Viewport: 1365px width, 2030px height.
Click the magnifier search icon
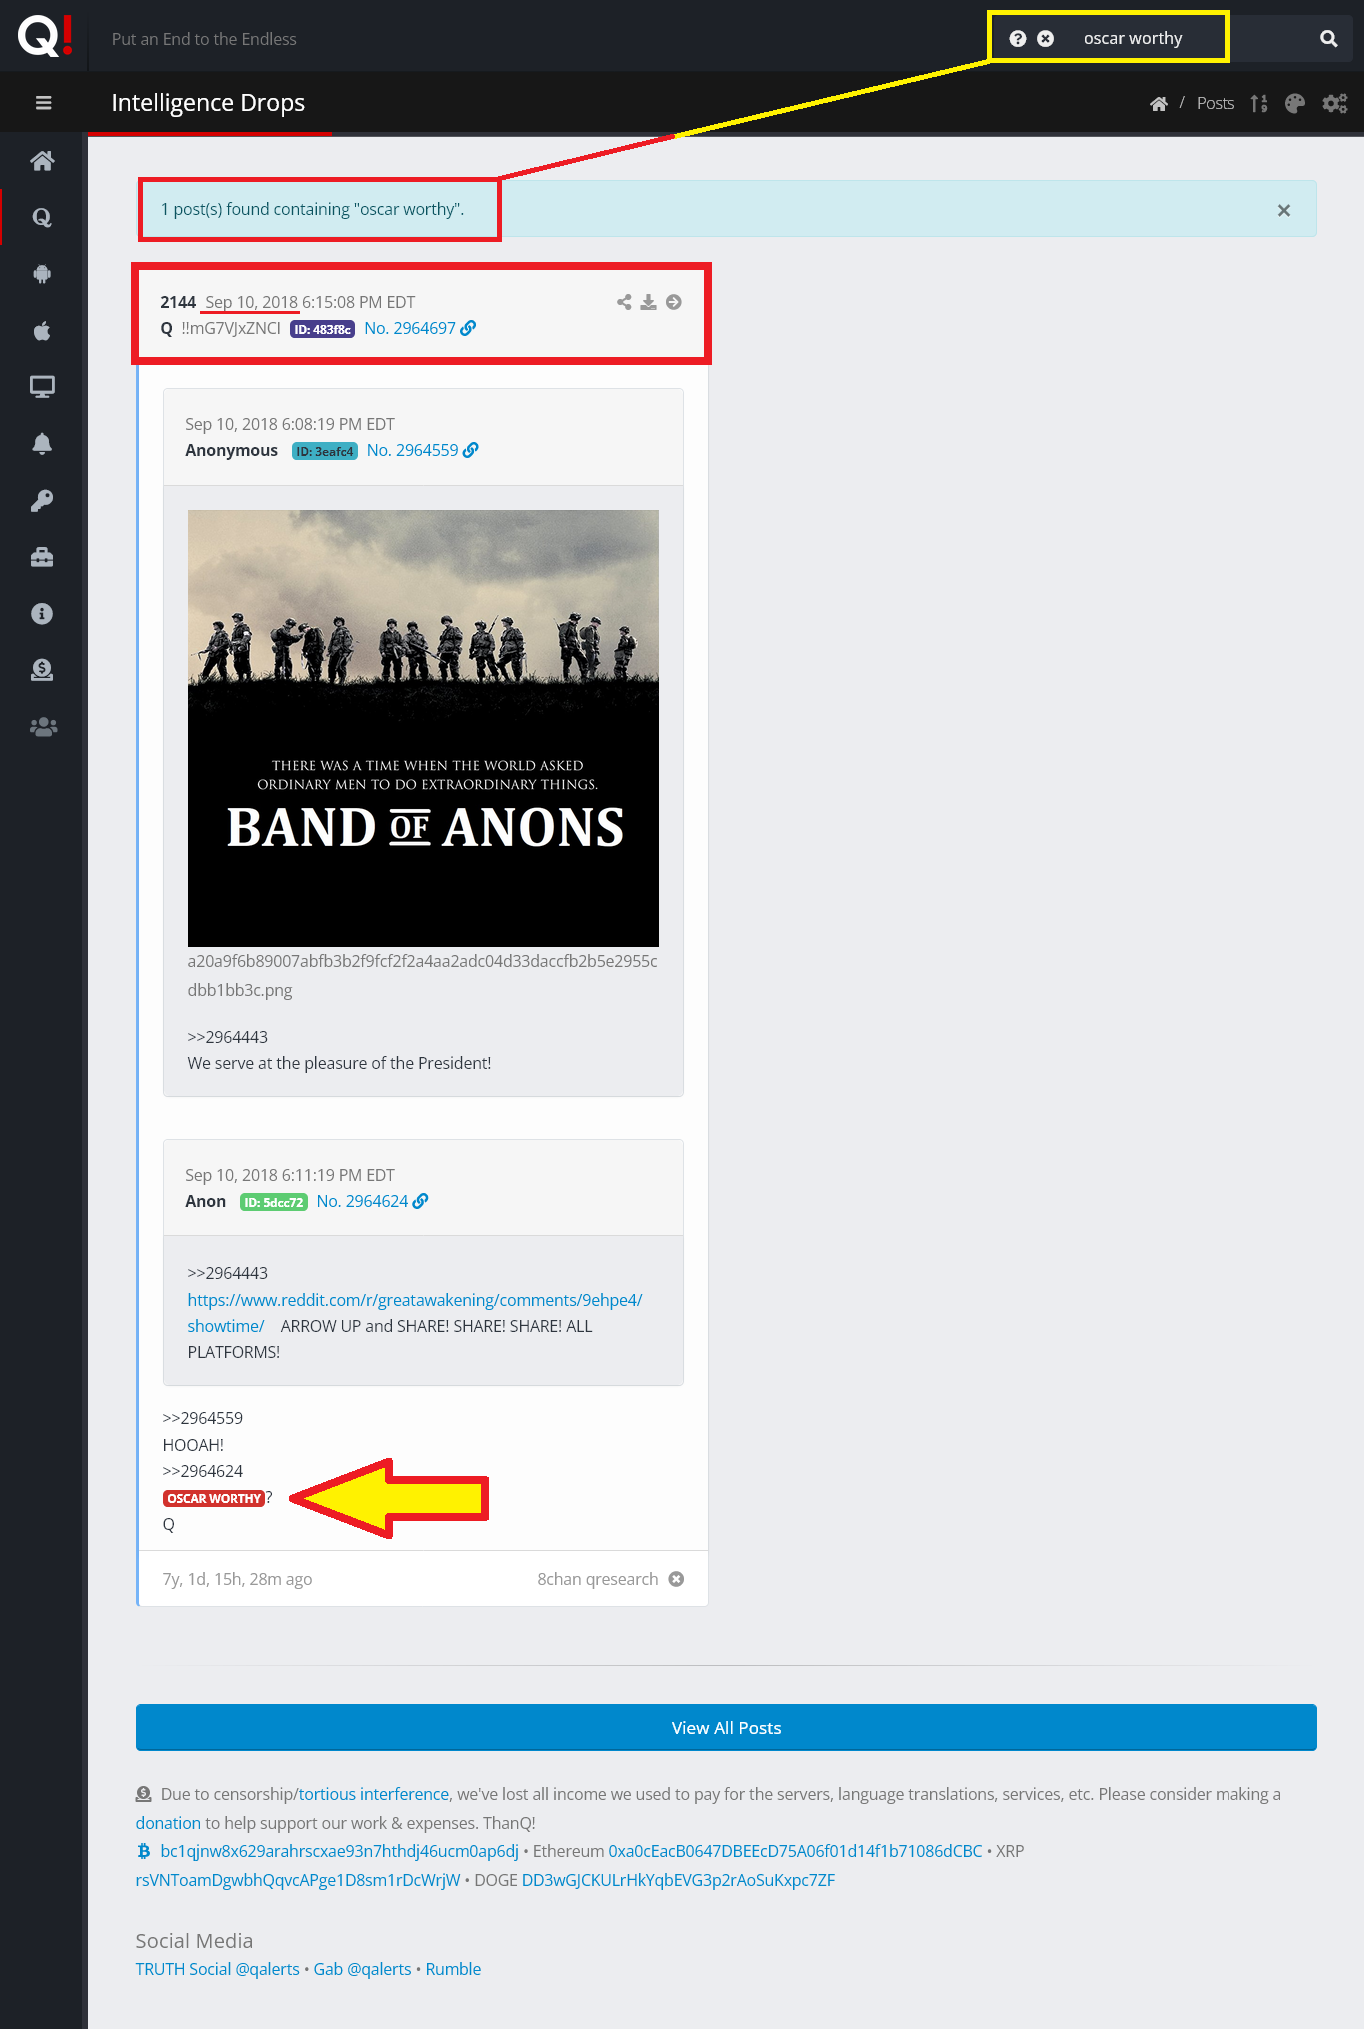(1328, 38)
